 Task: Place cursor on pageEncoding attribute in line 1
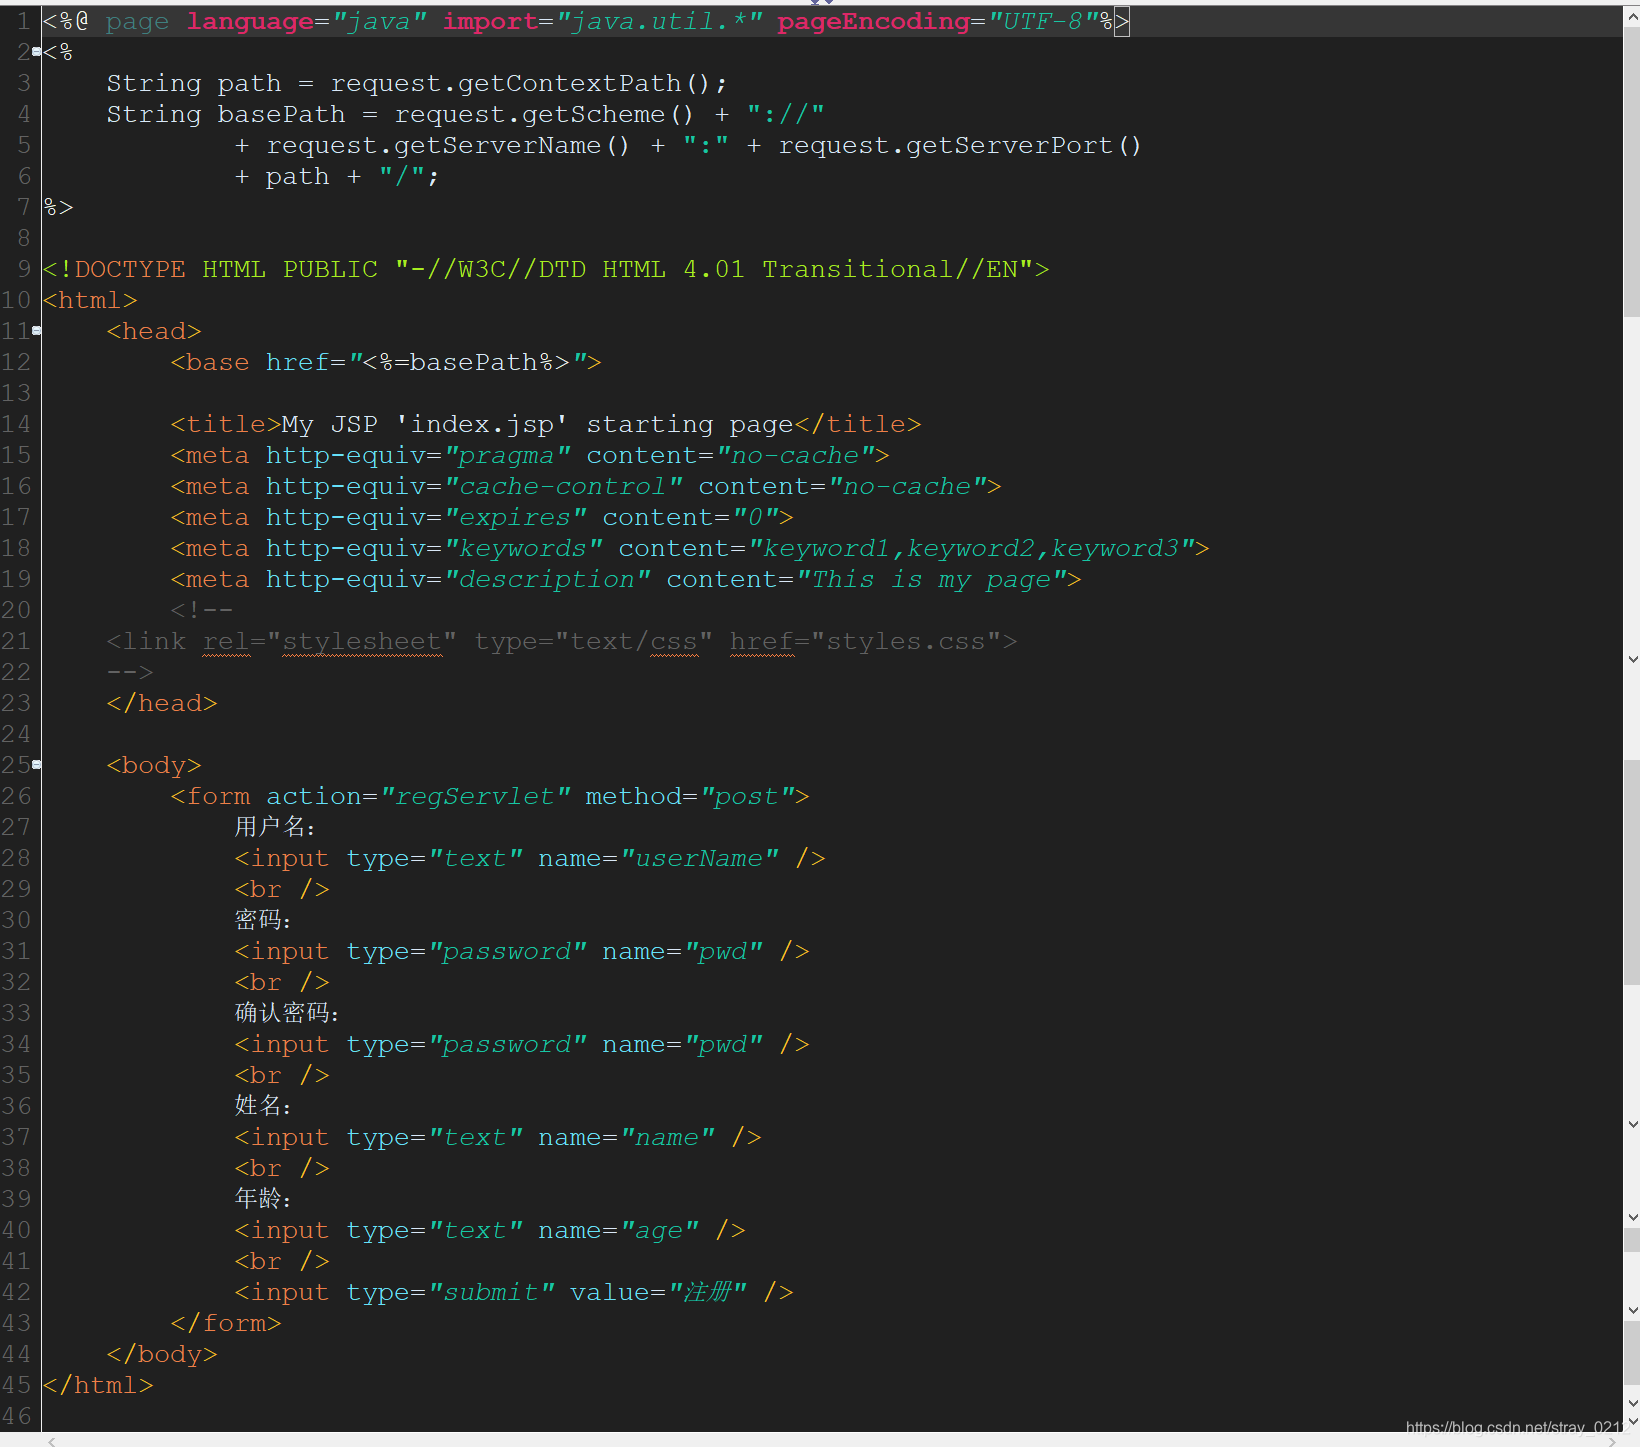[x=873, y=21]
